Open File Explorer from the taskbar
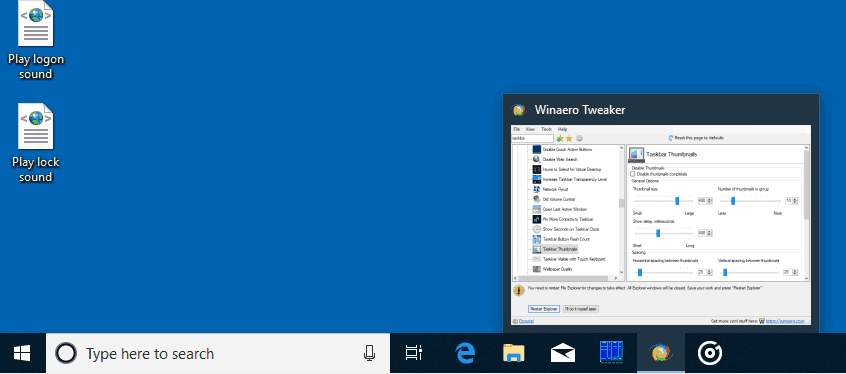 point(514,353)
